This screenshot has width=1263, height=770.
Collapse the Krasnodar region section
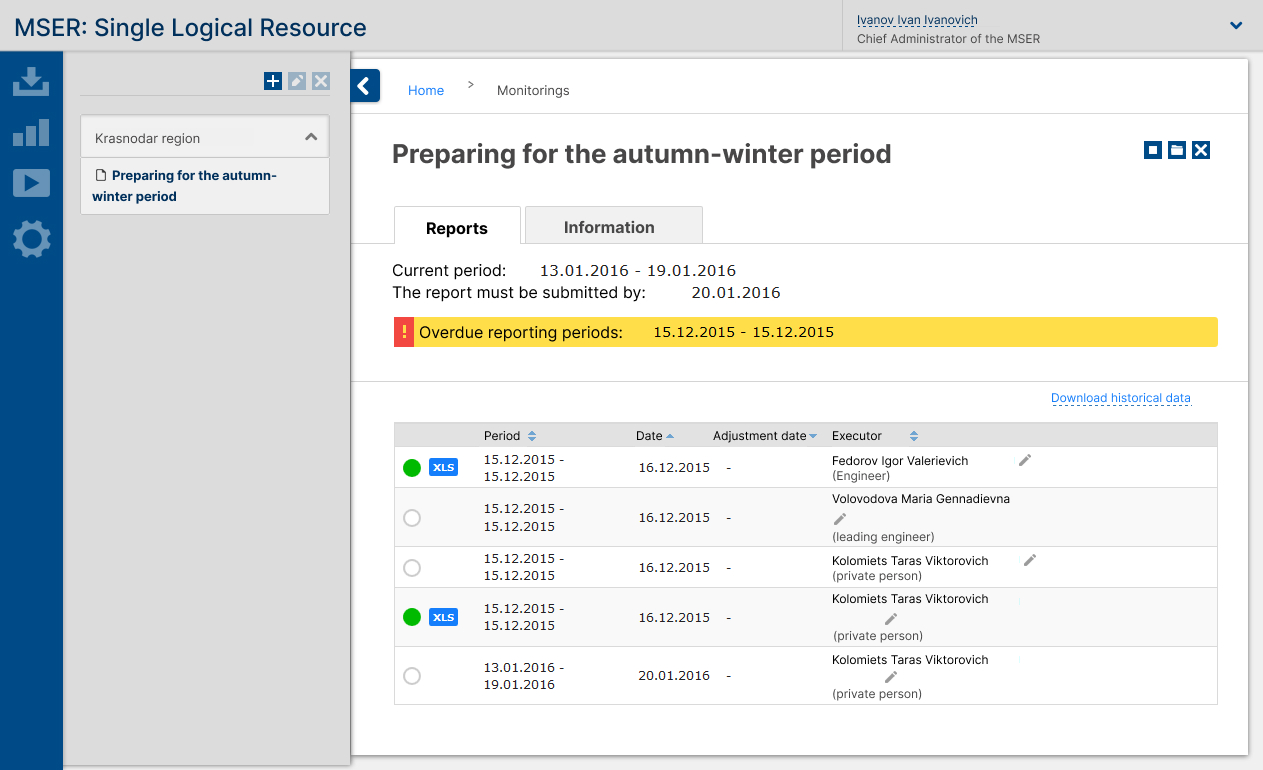click(311, 138)
